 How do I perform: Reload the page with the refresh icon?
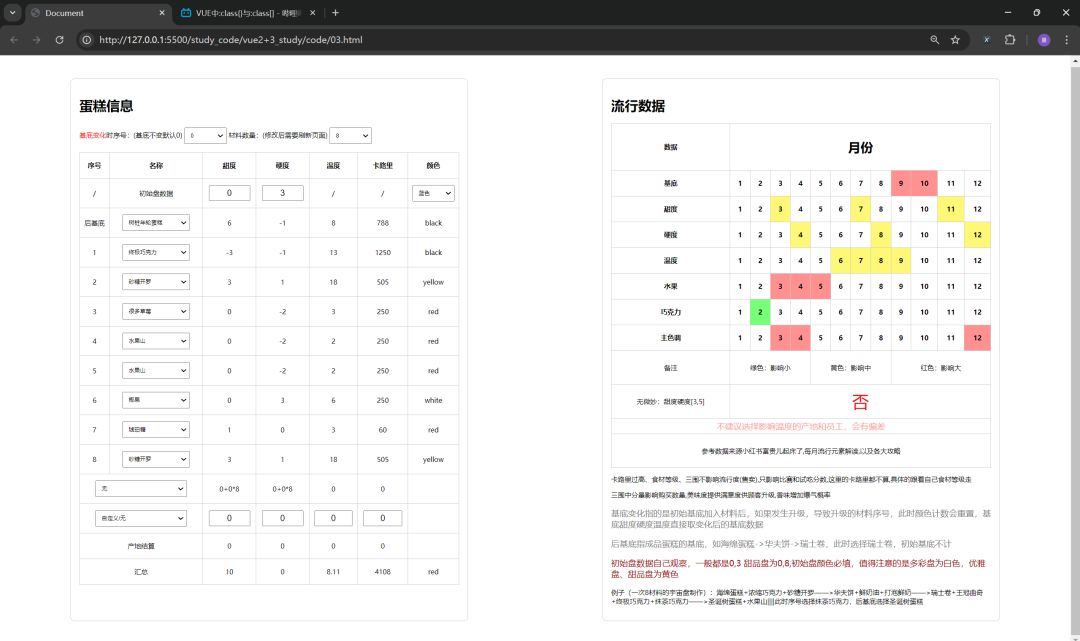pyautogui.click(x=59, y=40)
